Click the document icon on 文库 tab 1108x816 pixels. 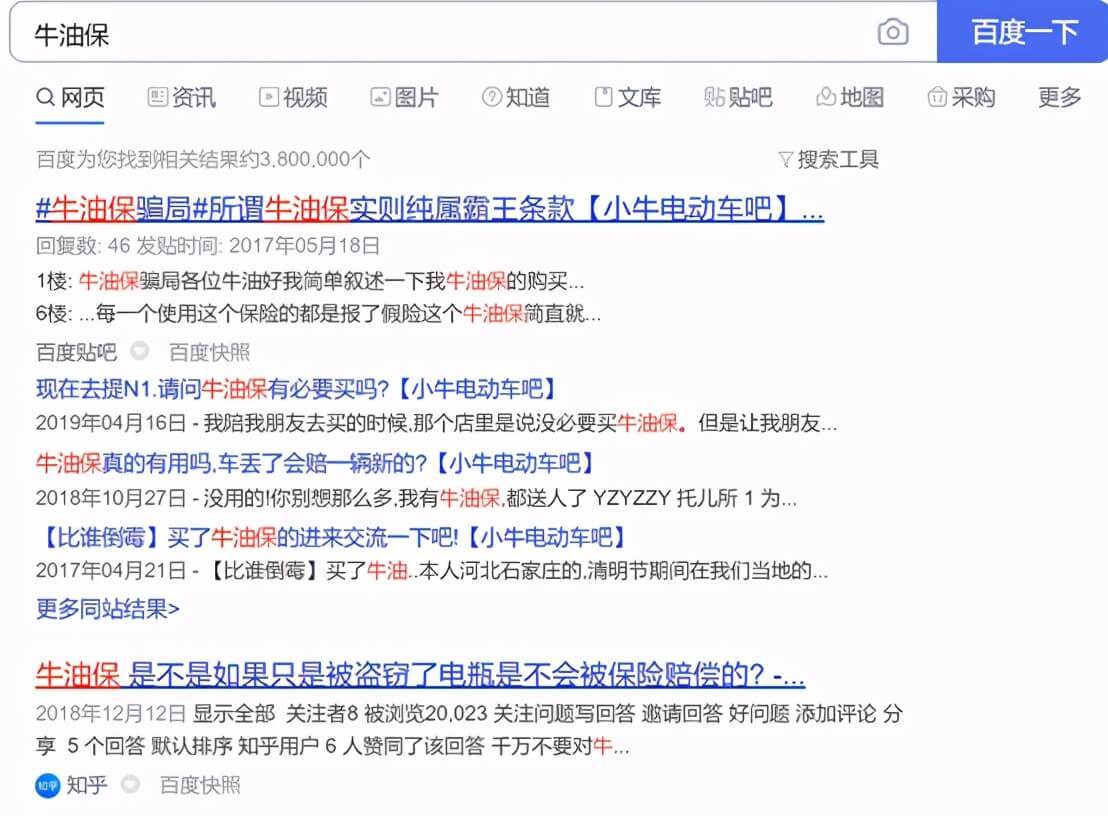(x=603, y=97)
